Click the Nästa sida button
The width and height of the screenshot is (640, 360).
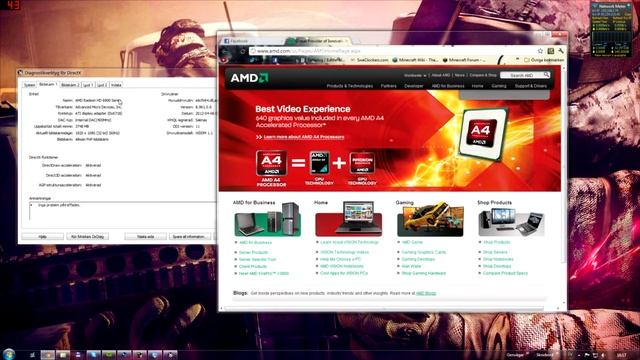click(x=145, y=236)
